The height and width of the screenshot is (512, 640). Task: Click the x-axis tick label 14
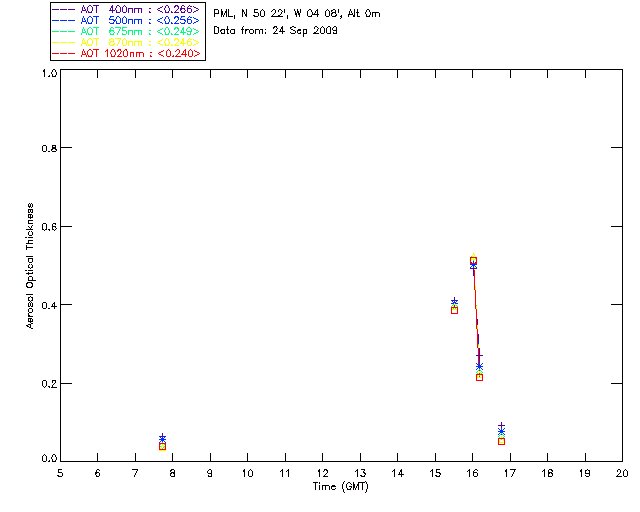(x=398, y=473)
